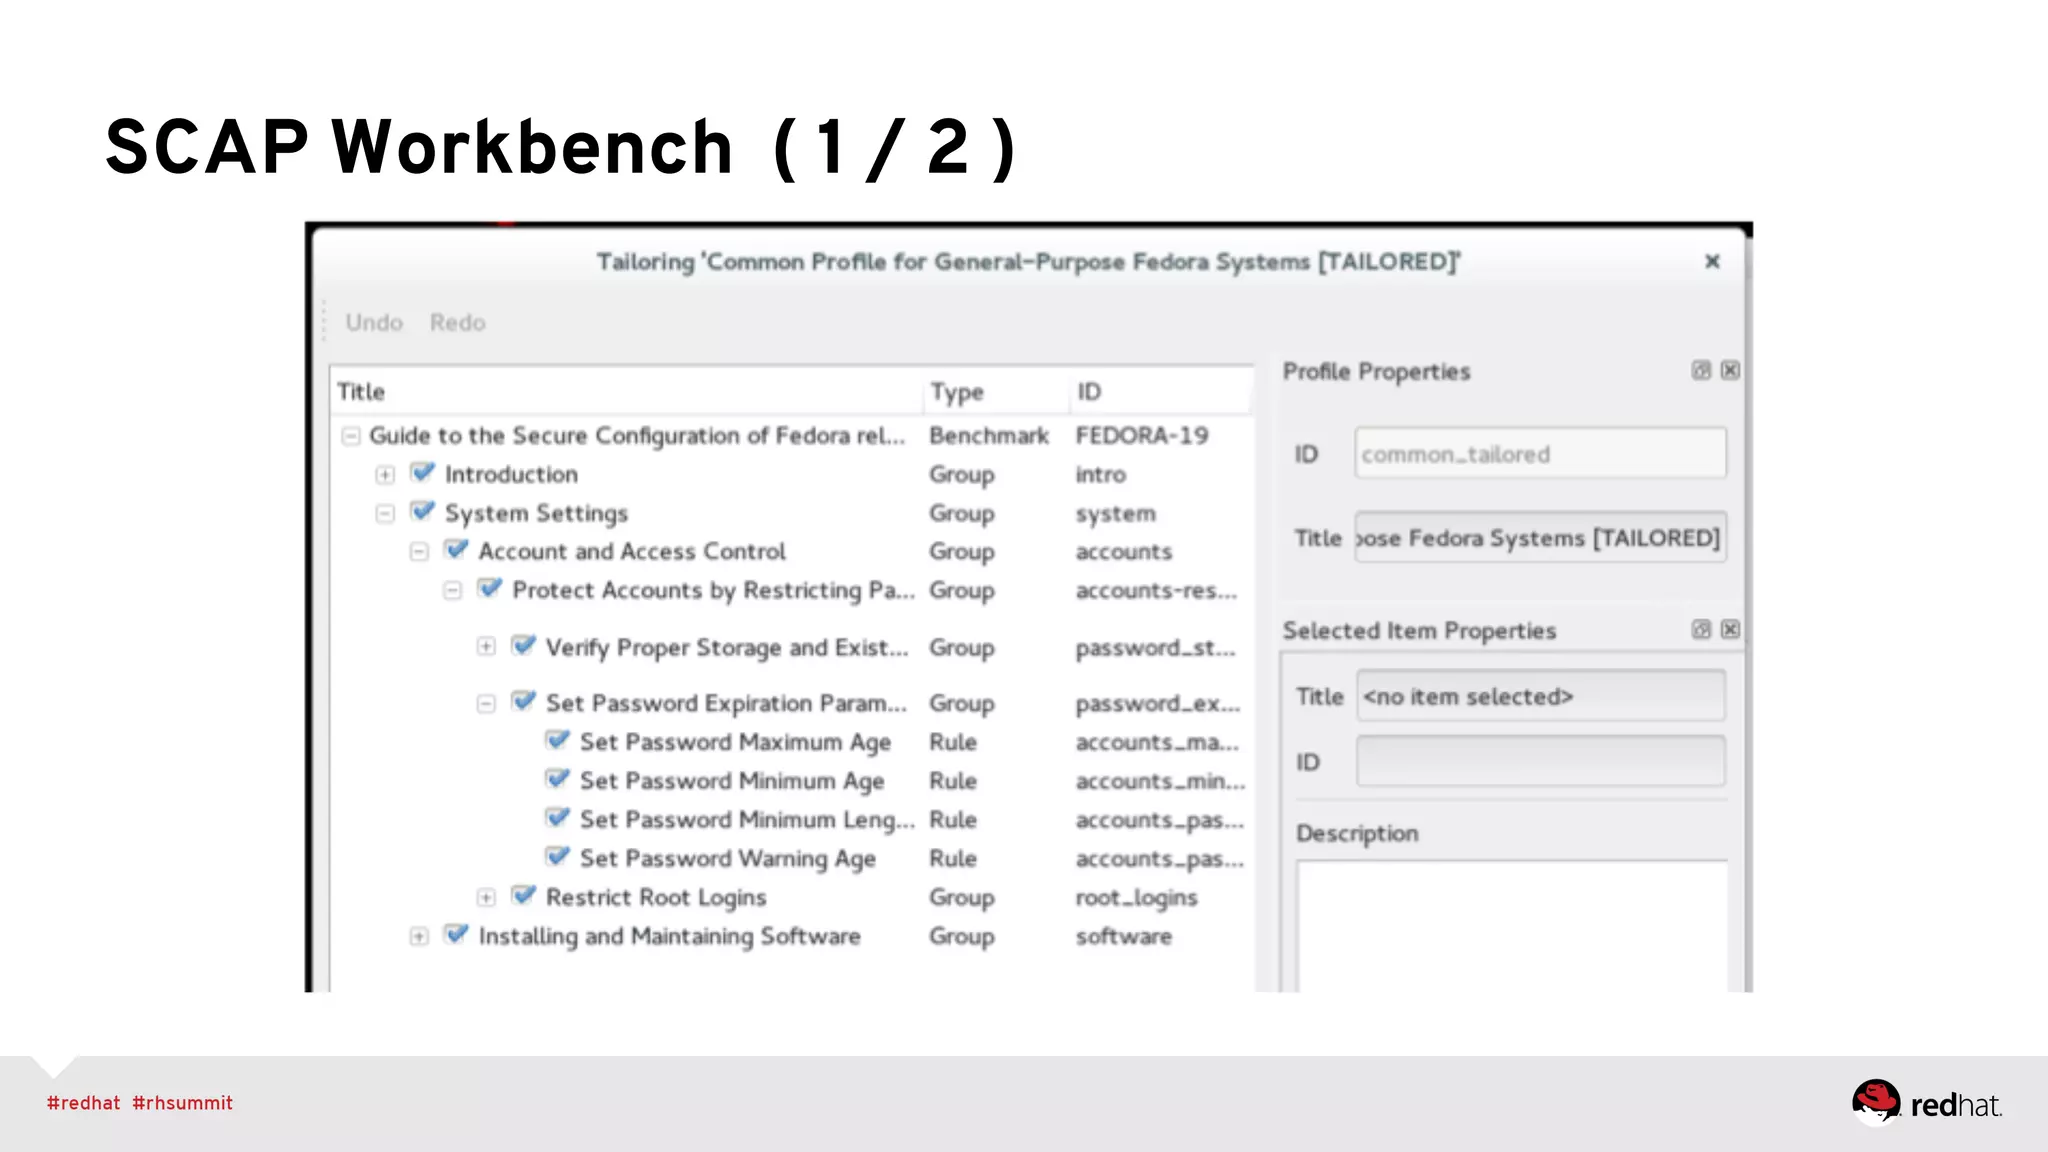This screenshot has width=2048, height=1152.
Task: Click the ID column header
Action: (x=1160, y=391)
